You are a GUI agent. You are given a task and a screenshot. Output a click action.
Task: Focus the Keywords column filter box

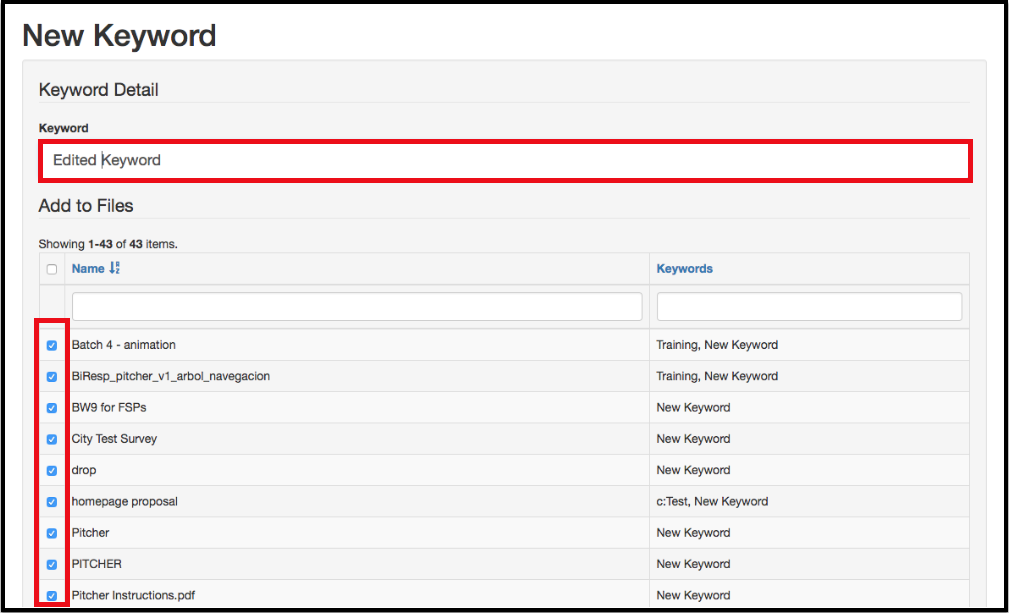tap(809, 306)
